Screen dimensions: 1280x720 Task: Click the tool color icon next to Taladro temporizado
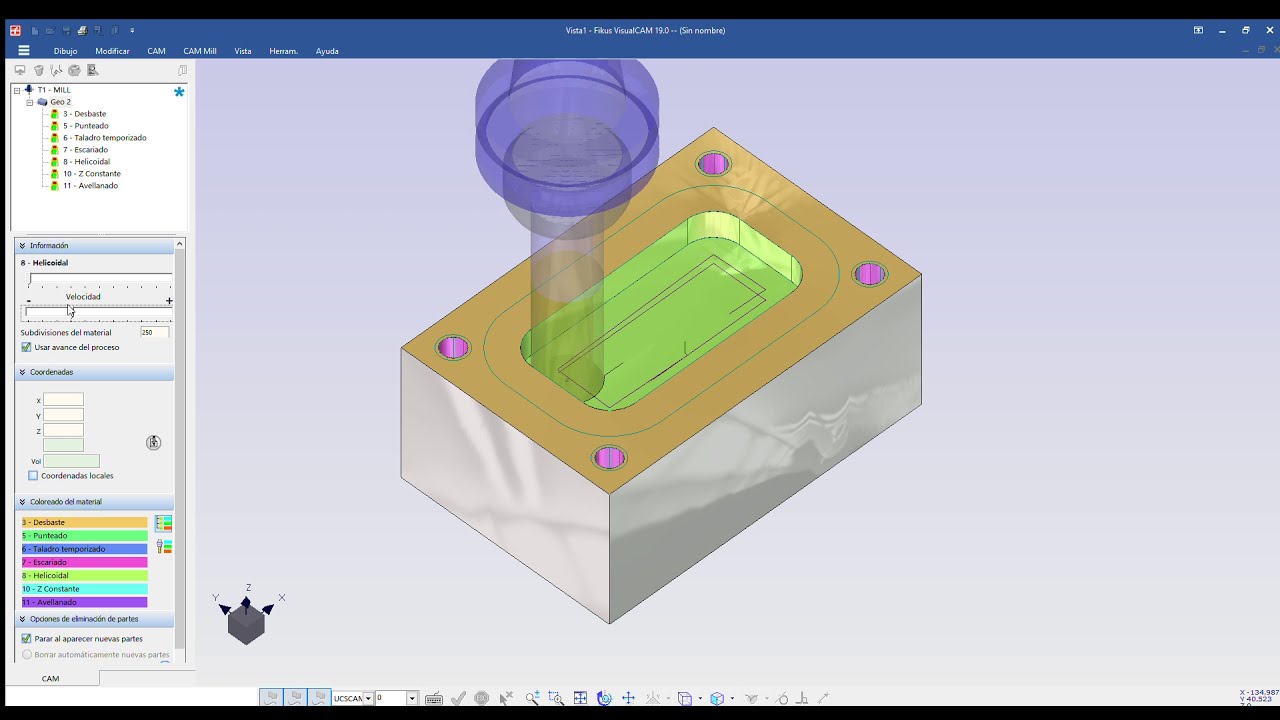tap(164, 547)
